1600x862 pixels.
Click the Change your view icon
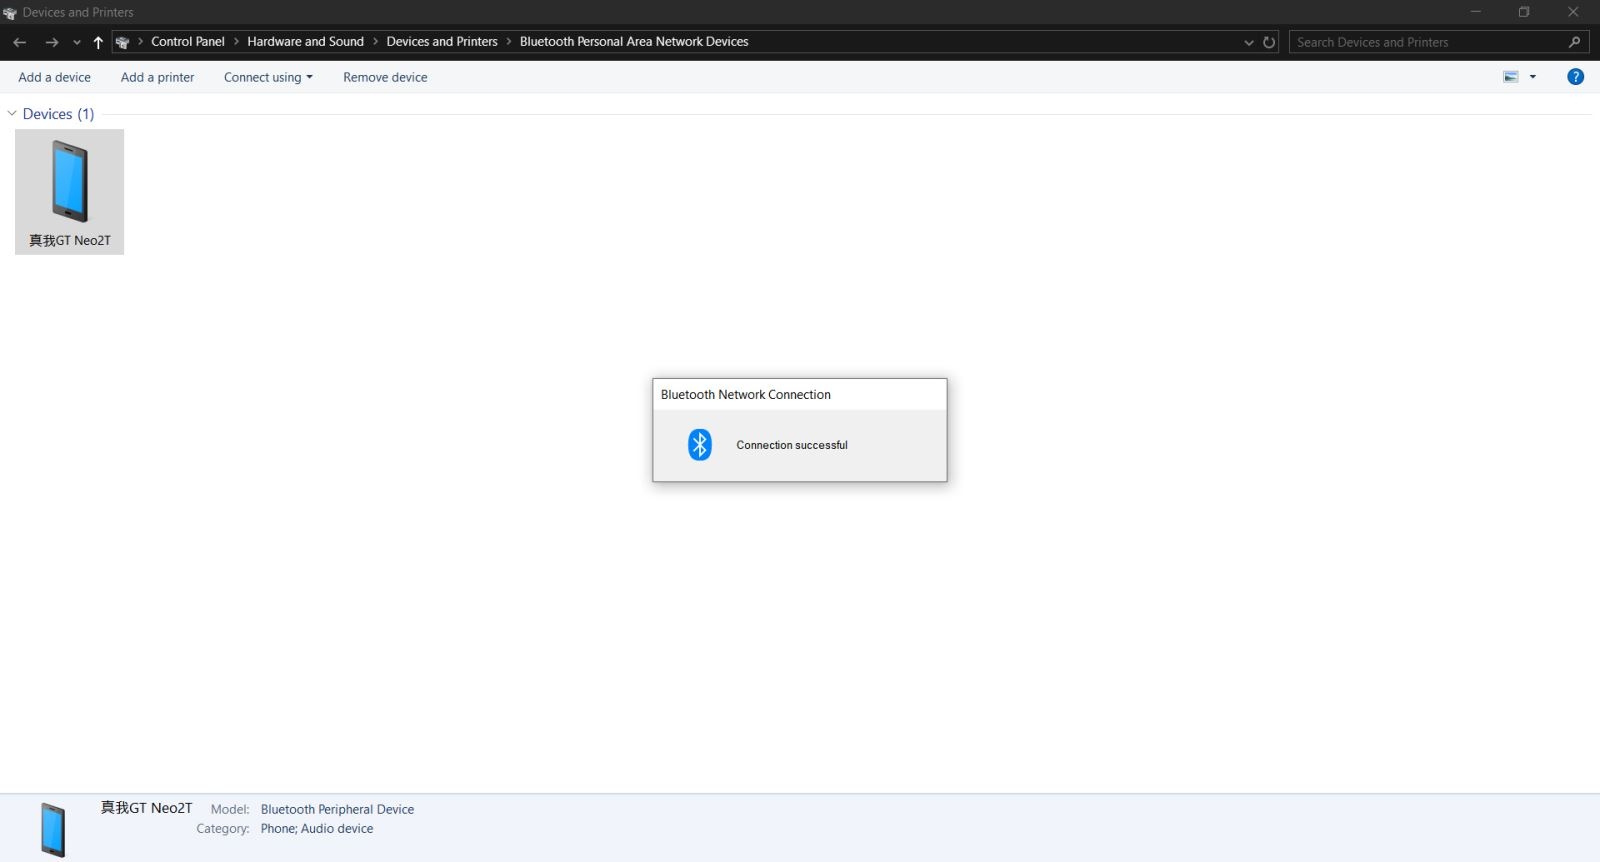click(x=1511, y=77)
